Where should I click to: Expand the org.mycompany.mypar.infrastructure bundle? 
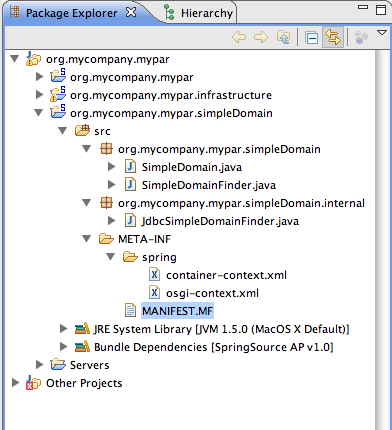[x=40, y=95]
